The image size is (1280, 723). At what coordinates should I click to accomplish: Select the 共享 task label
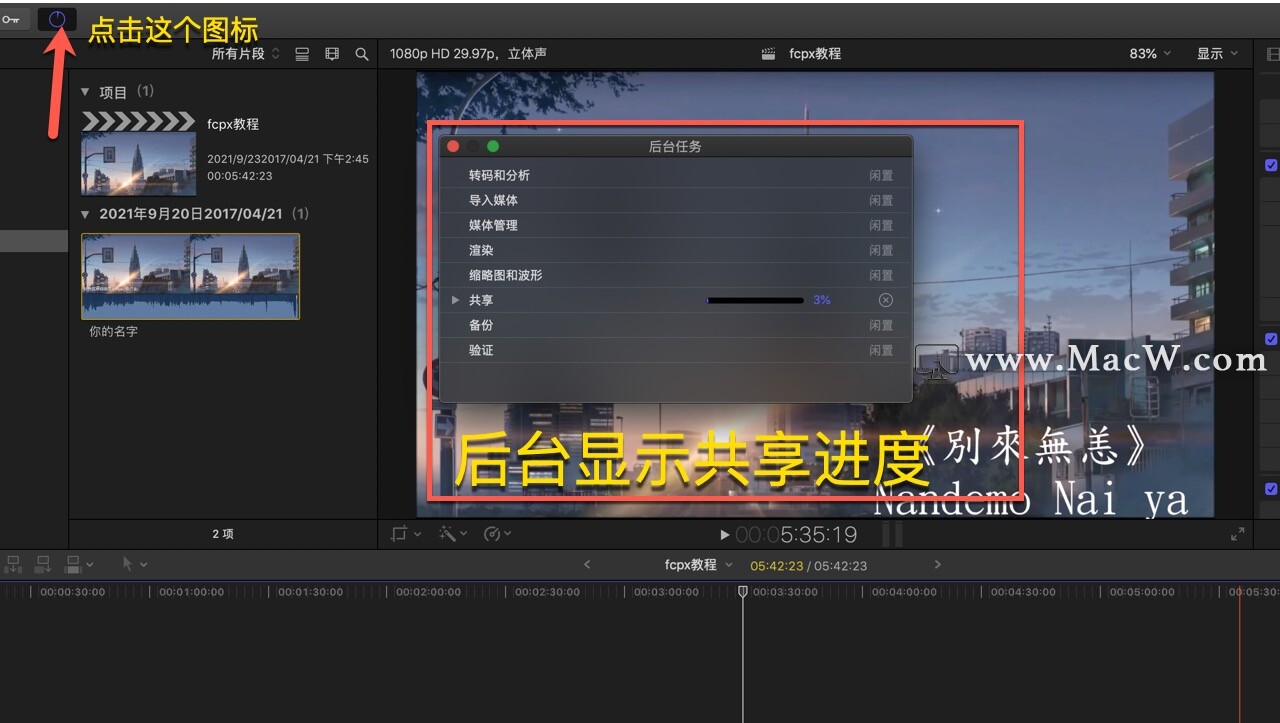point(481,300)
